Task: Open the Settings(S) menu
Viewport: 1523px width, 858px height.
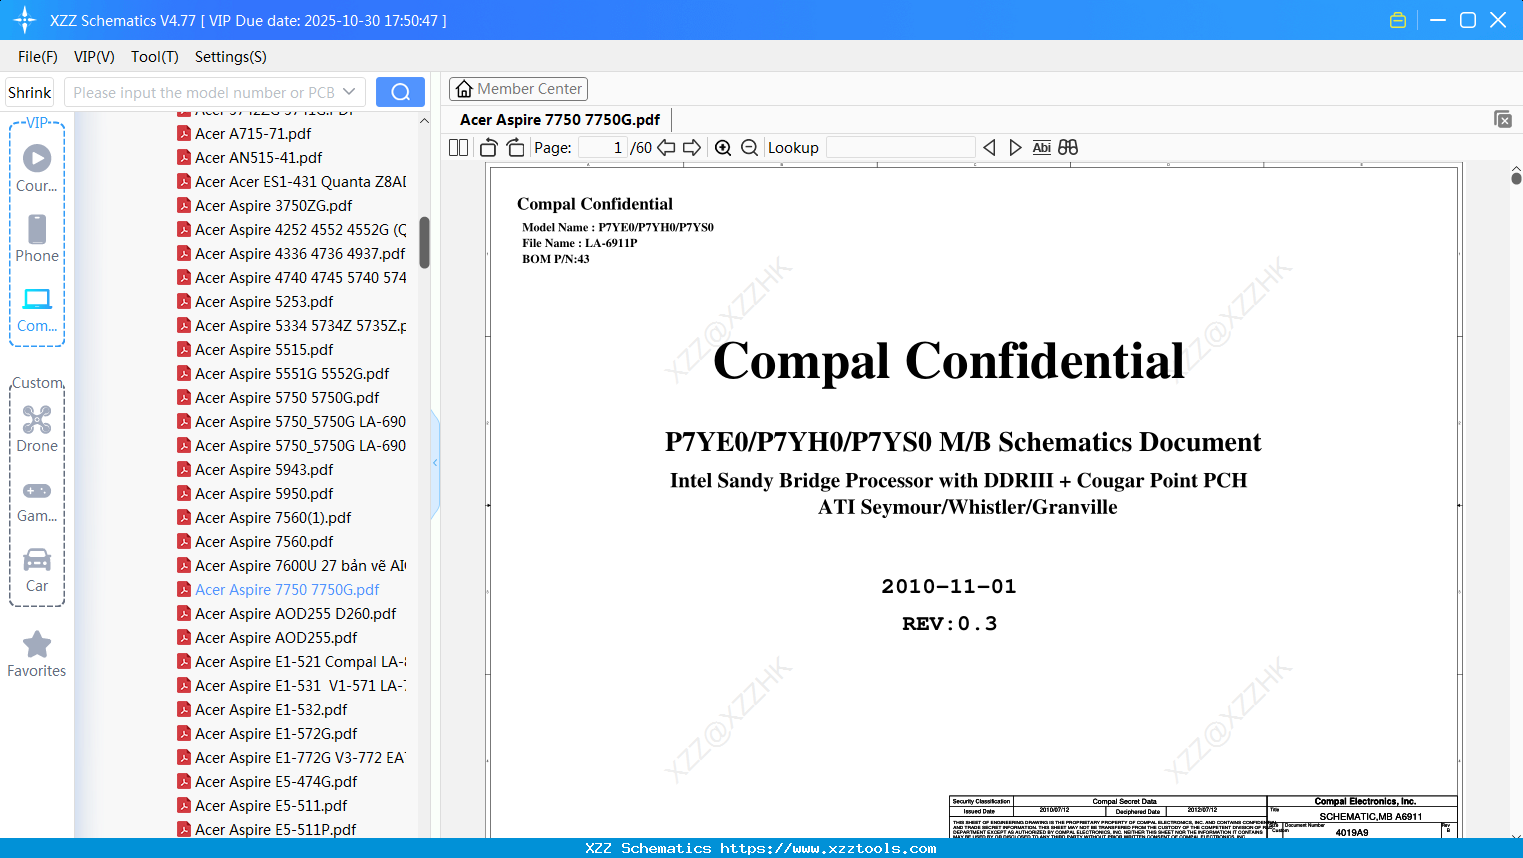Action: click(231, 57)
